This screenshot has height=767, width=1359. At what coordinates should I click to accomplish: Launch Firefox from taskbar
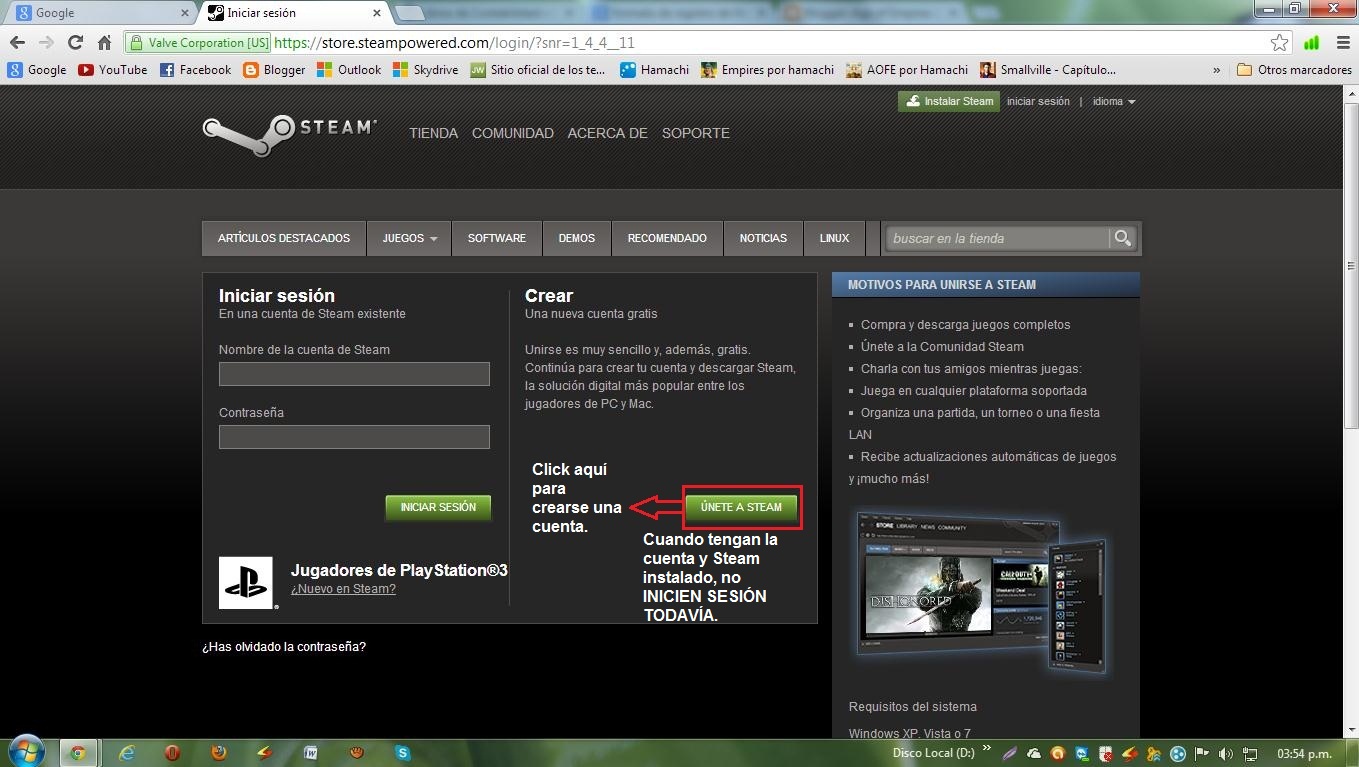pos(219,752)
